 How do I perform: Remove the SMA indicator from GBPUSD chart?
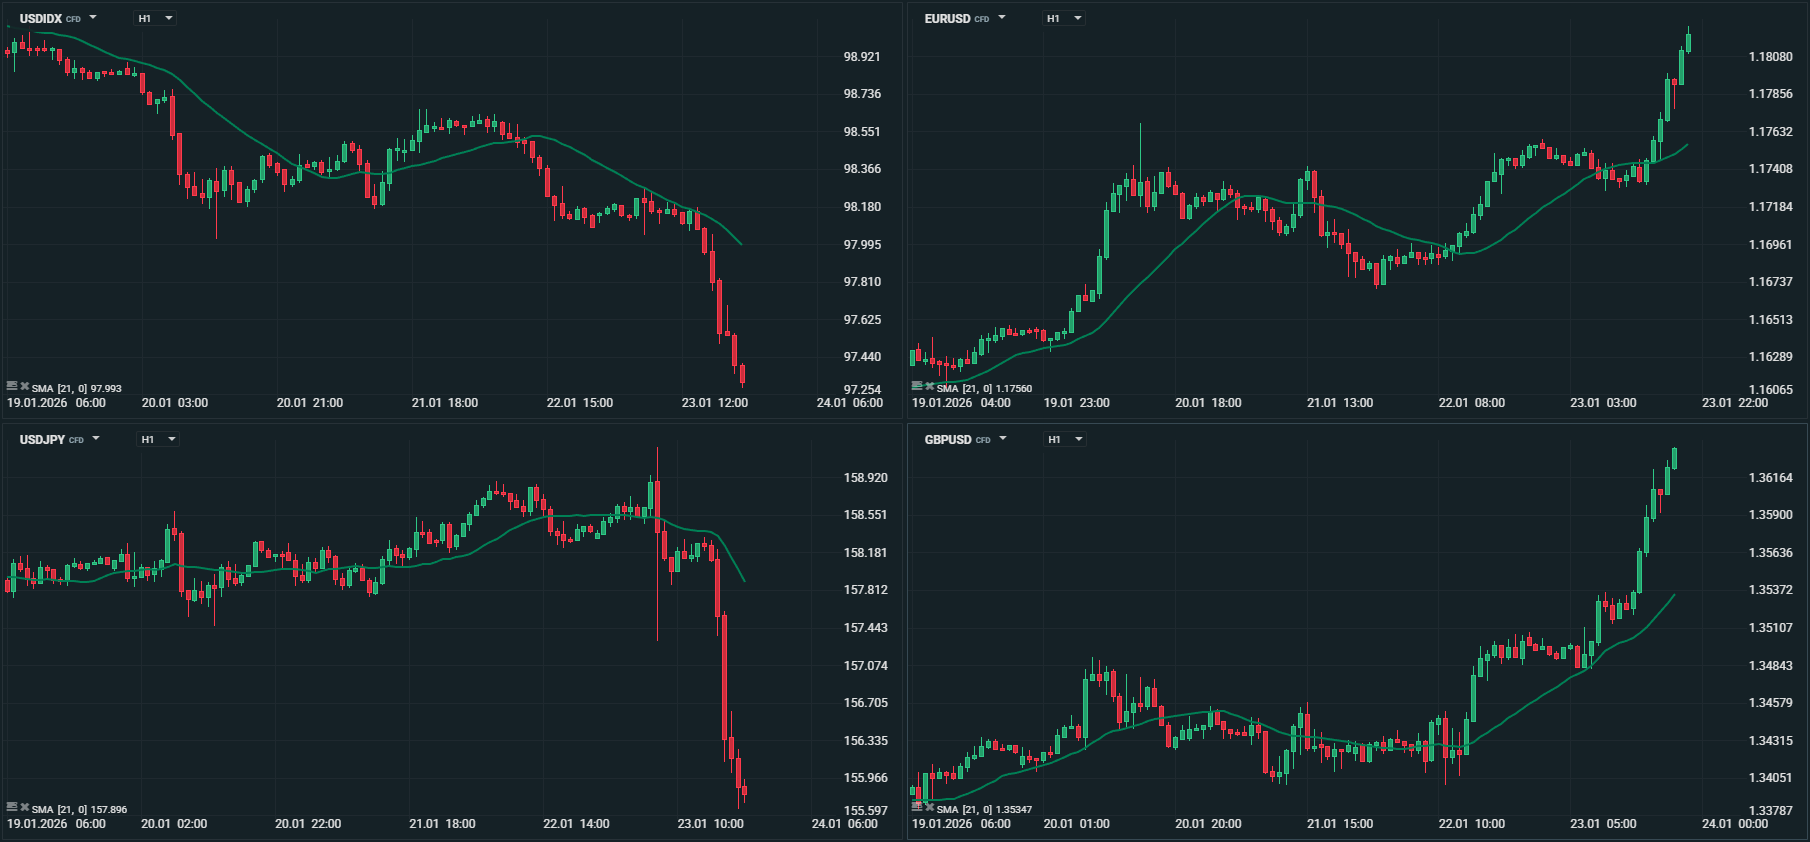point(930,807)
